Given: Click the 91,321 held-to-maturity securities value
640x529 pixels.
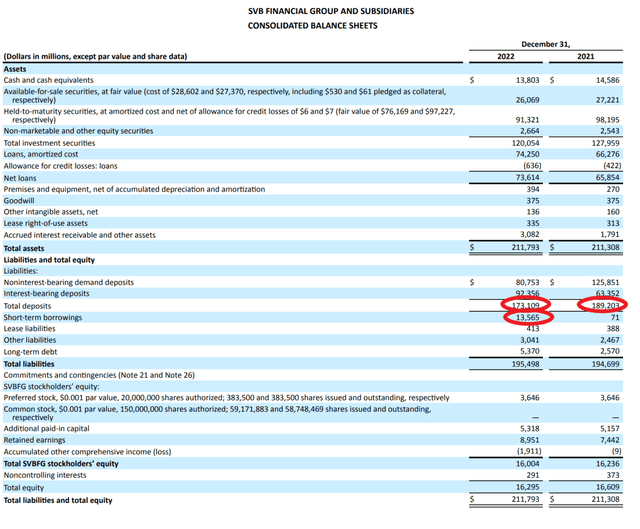Looking at the screenshot, I should pos(527,120).
